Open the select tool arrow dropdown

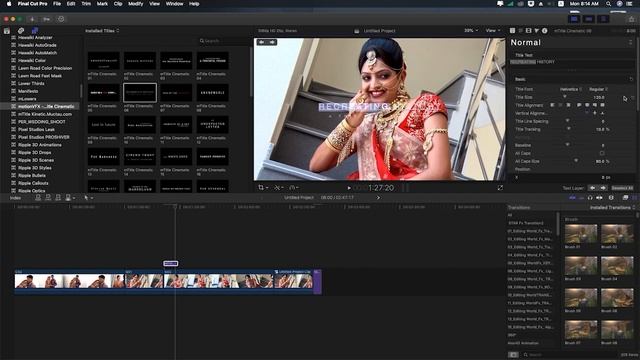(88, 198)
